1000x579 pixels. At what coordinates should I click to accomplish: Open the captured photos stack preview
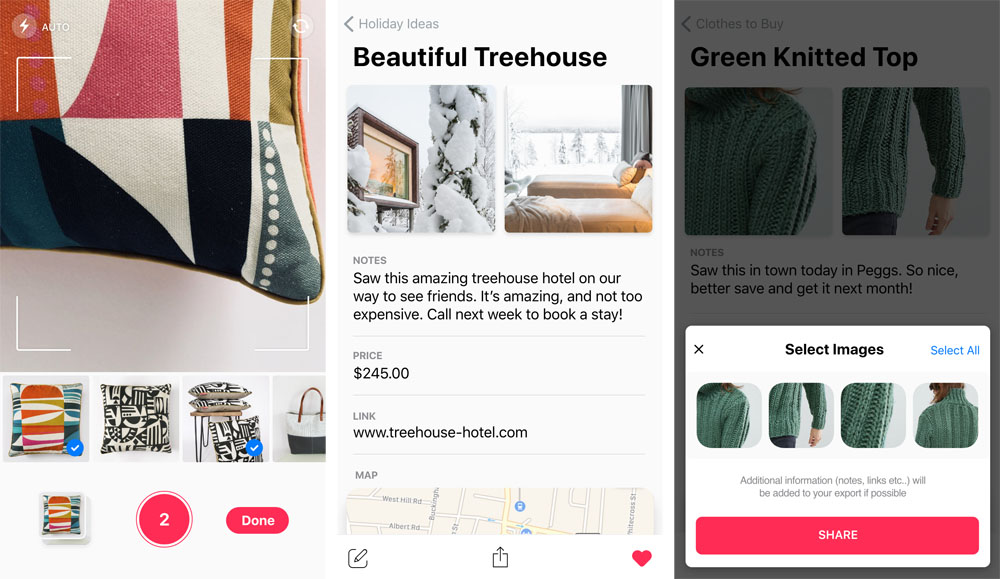62,517
